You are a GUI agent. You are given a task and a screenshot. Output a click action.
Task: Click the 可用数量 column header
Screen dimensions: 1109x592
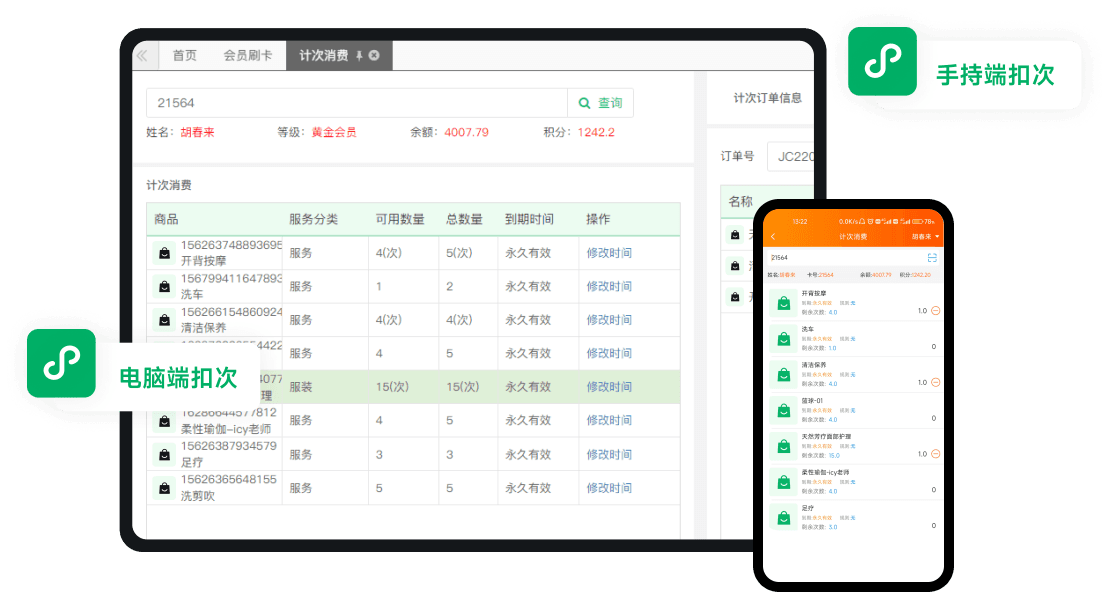tap(400, 219)
